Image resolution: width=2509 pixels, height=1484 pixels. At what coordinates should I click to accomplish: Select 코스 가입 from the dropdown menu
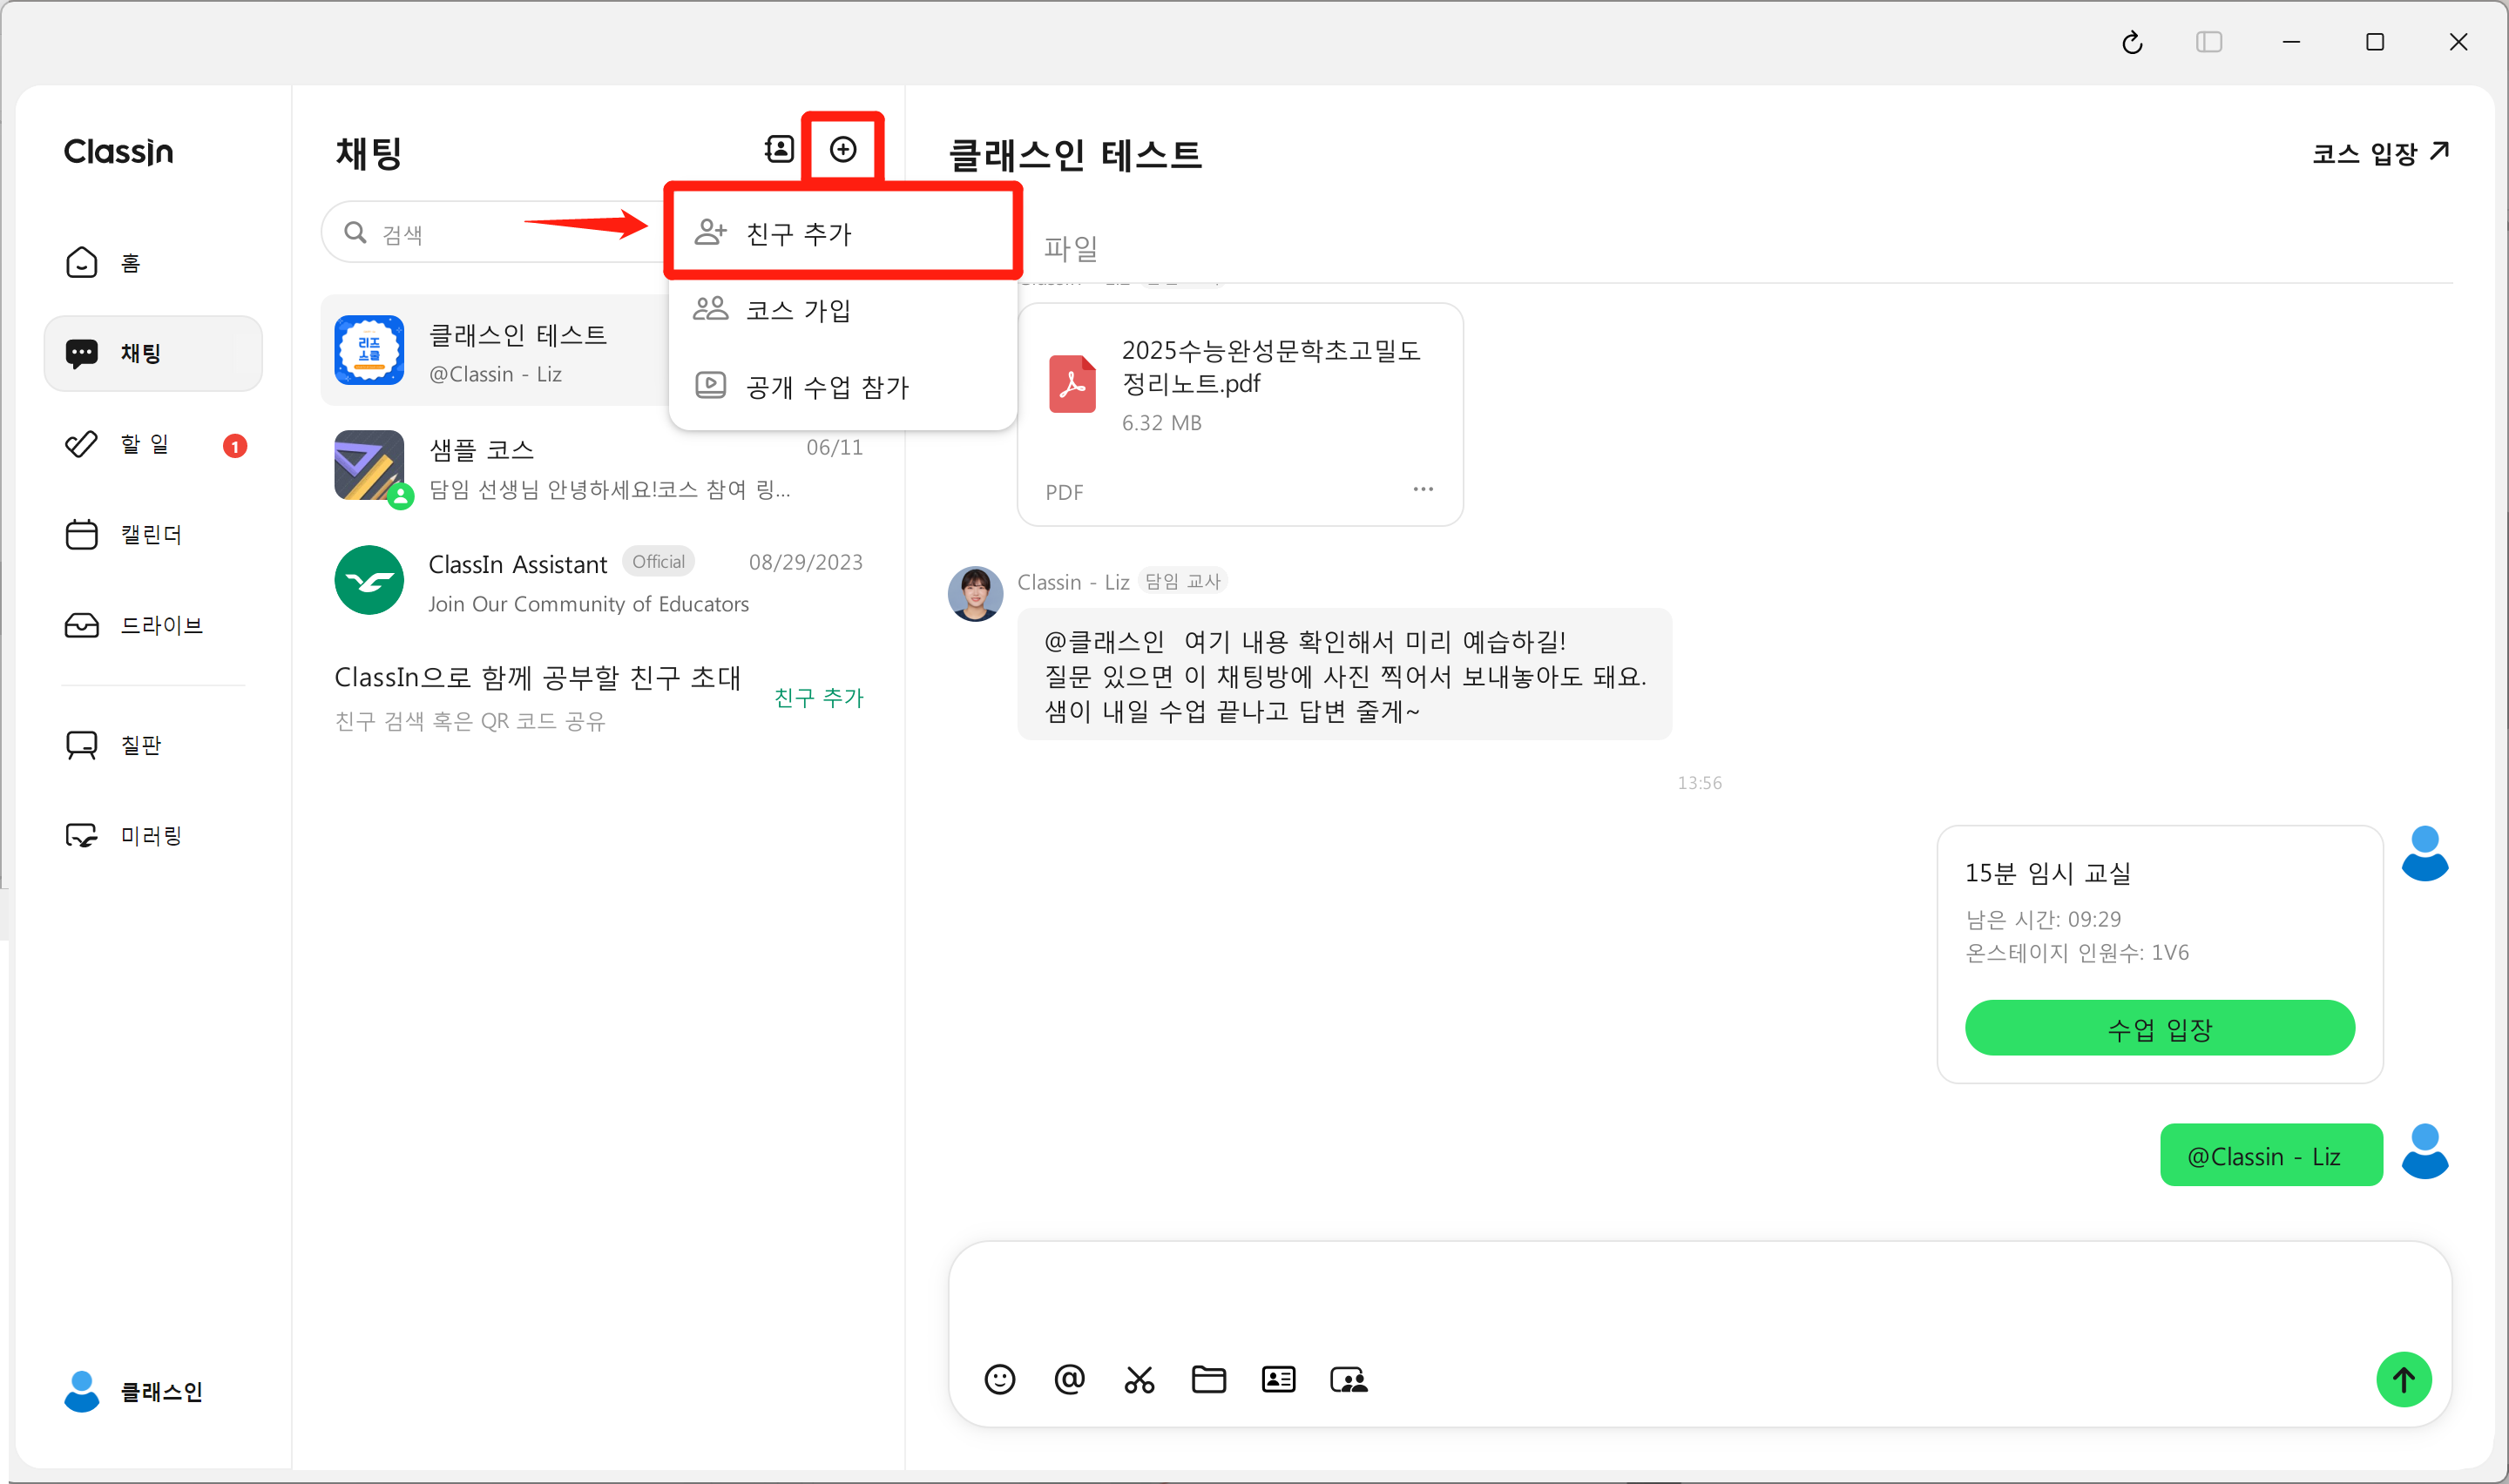tap(843, 310)
